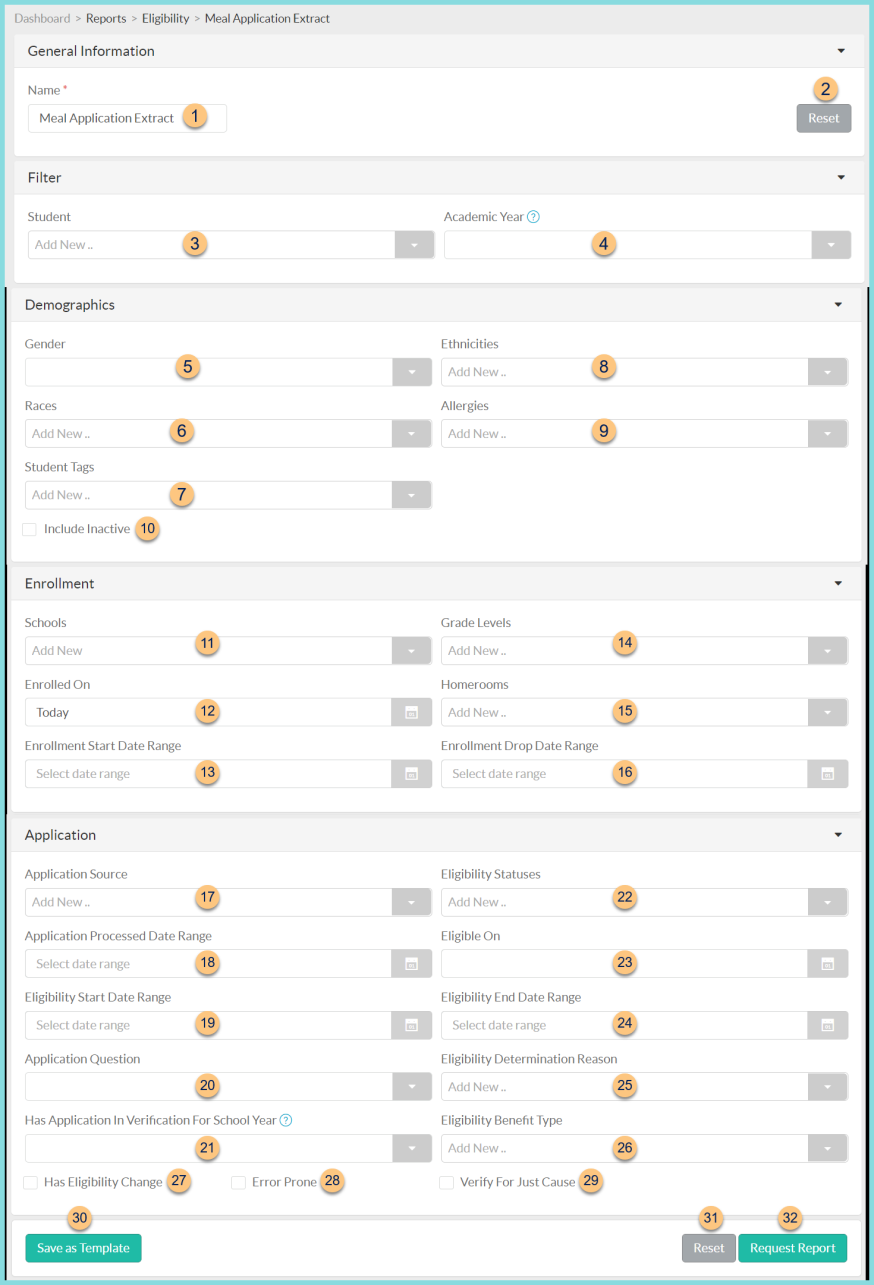This screenshot has height=1285, width=874.
Task: Navigate to Reports via the breadcrumb
Action: (106, 18)
